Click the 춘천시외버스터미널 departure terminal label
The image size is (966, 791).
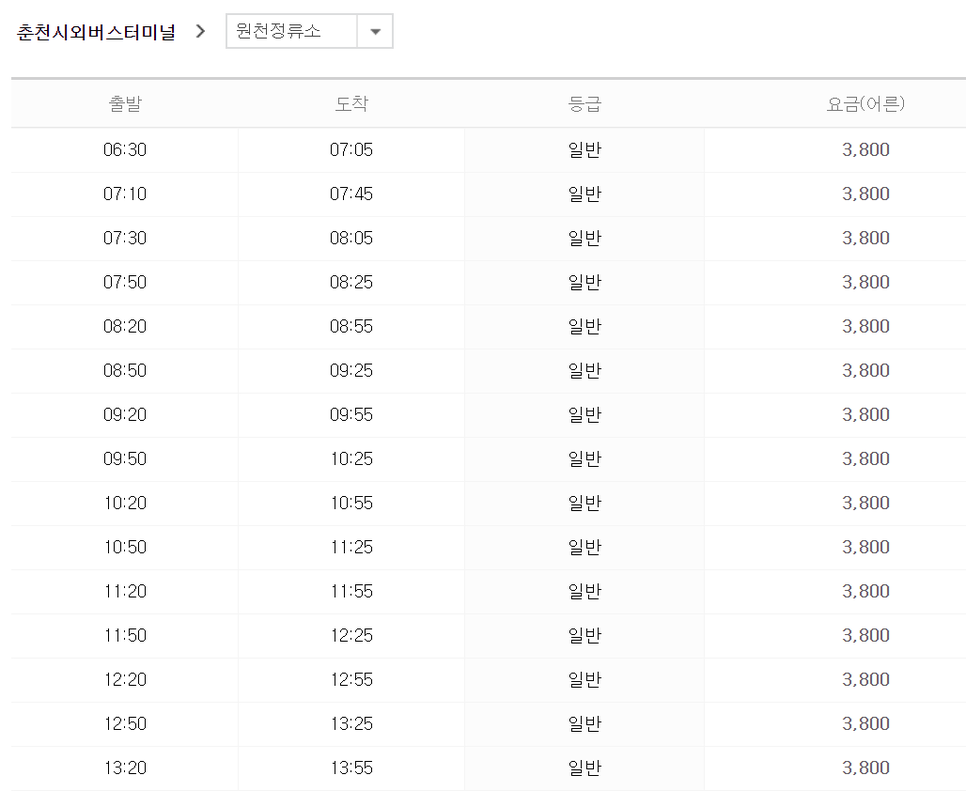(96, 32)
